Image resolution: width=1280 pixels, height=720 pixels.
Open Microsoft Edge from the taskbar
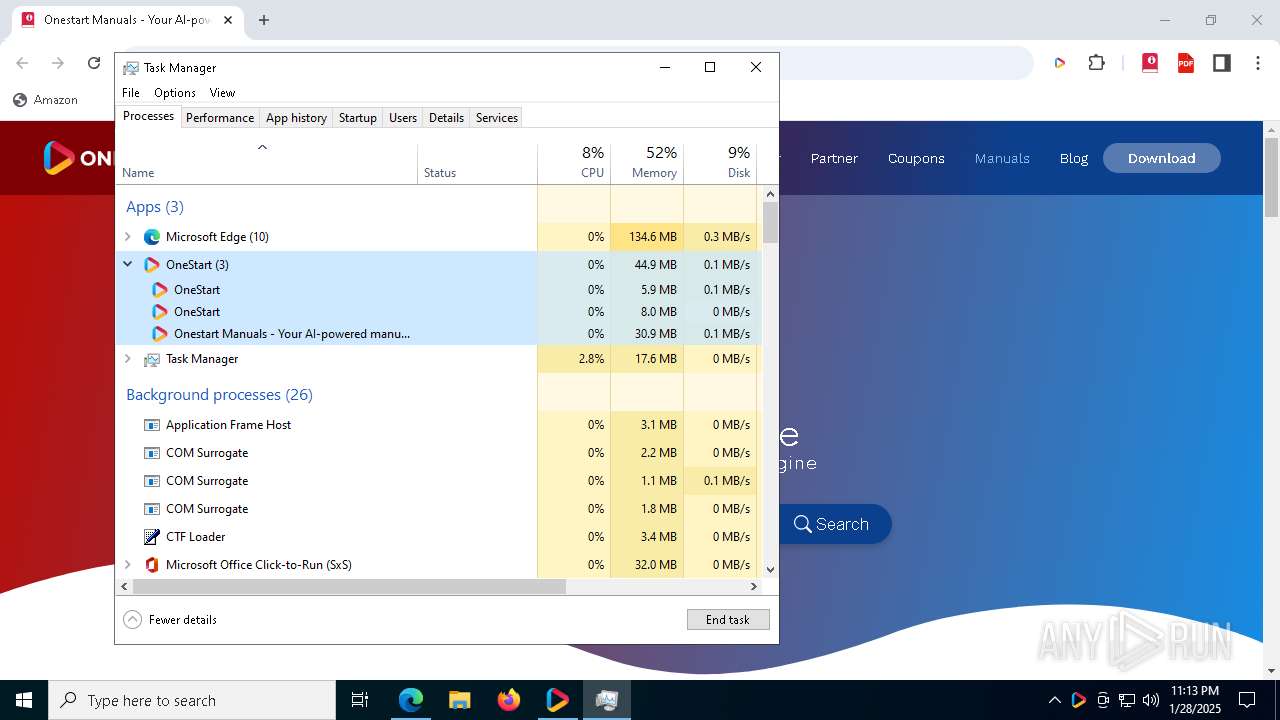(x=411, y=700)
